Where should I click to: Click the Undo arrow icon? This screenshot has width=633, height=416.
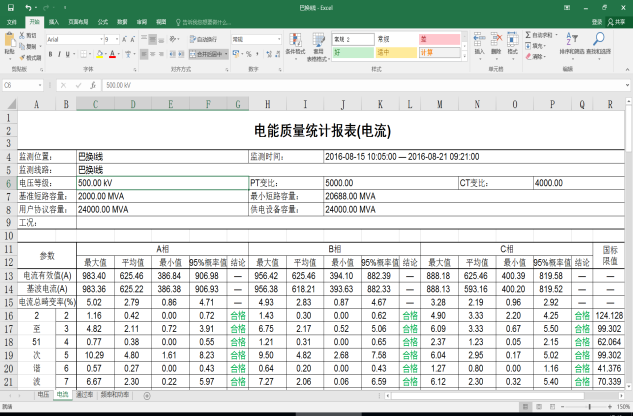click(28, 8)
